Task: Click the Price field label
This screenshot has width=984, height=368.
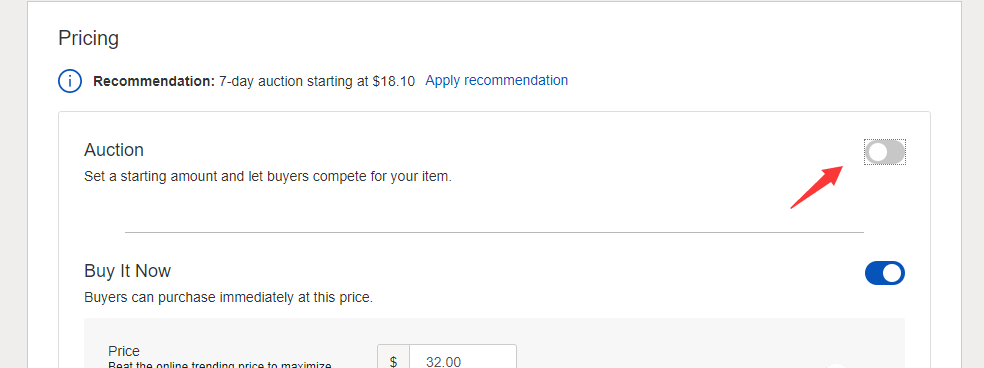Action: (x=124, y=351)
